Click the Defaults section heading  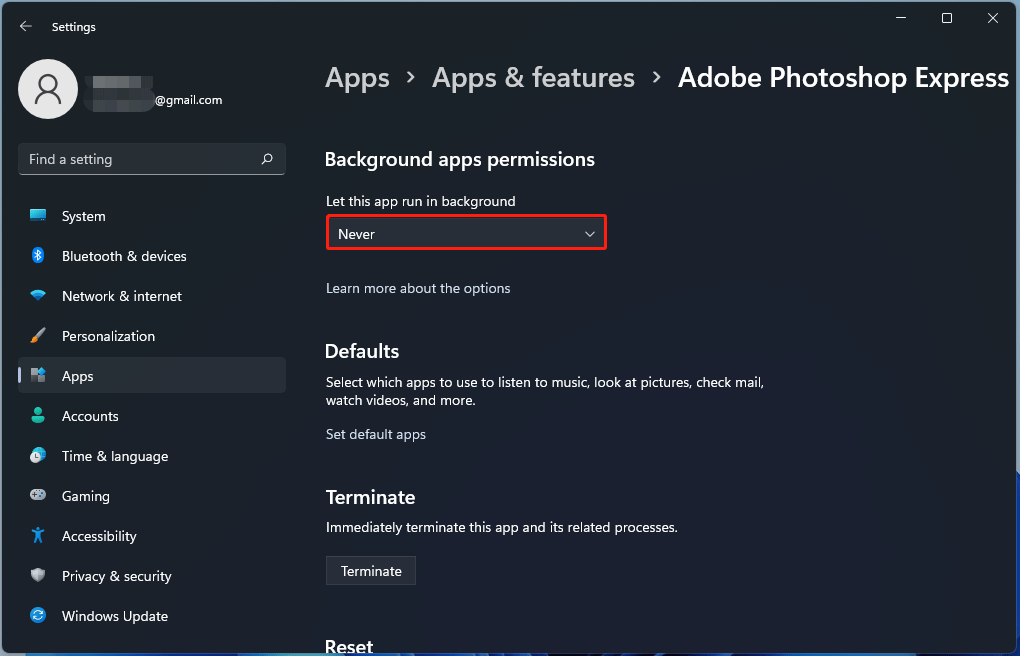[362, 351]
